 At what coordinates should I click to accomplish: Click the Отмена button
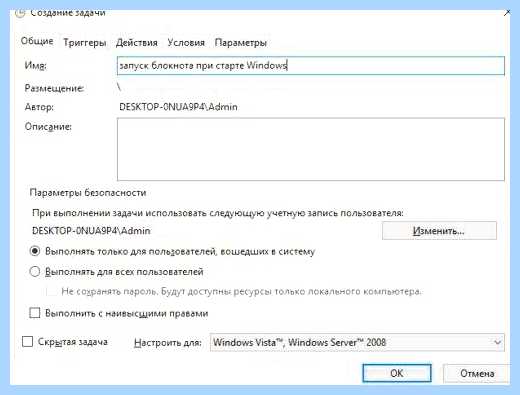477,373
